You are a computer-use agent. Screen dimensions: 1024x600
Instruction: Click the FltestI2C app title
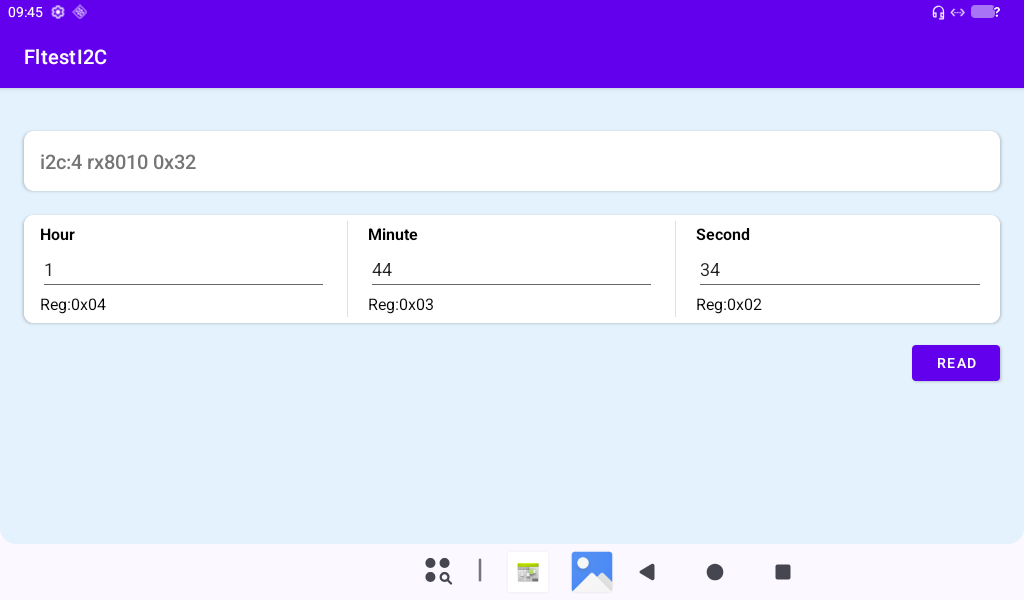(x=65, y=57)
